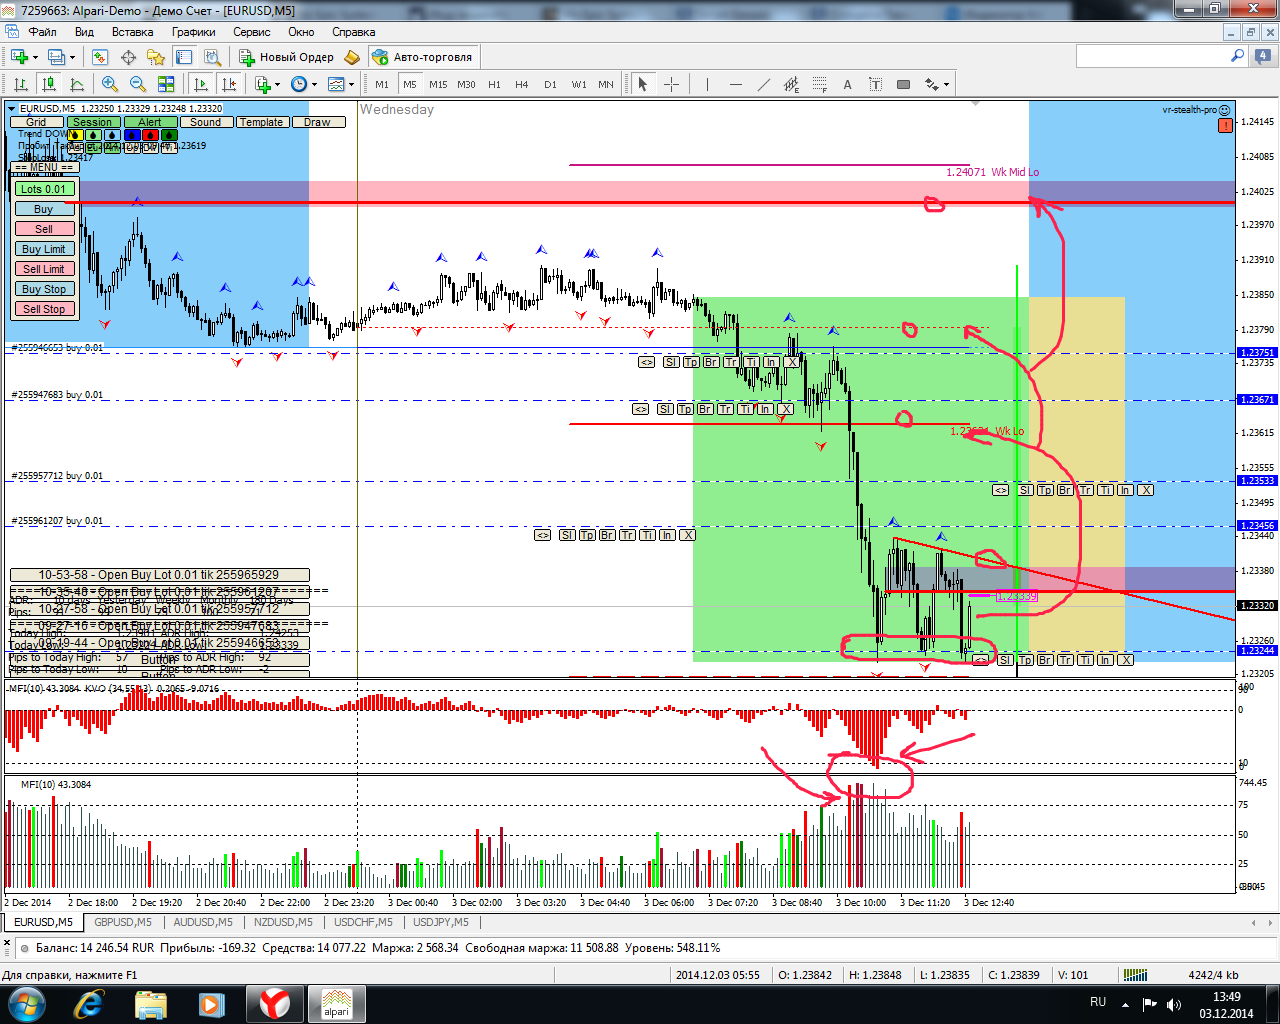Toggle the Sound button on the chart

205,122
